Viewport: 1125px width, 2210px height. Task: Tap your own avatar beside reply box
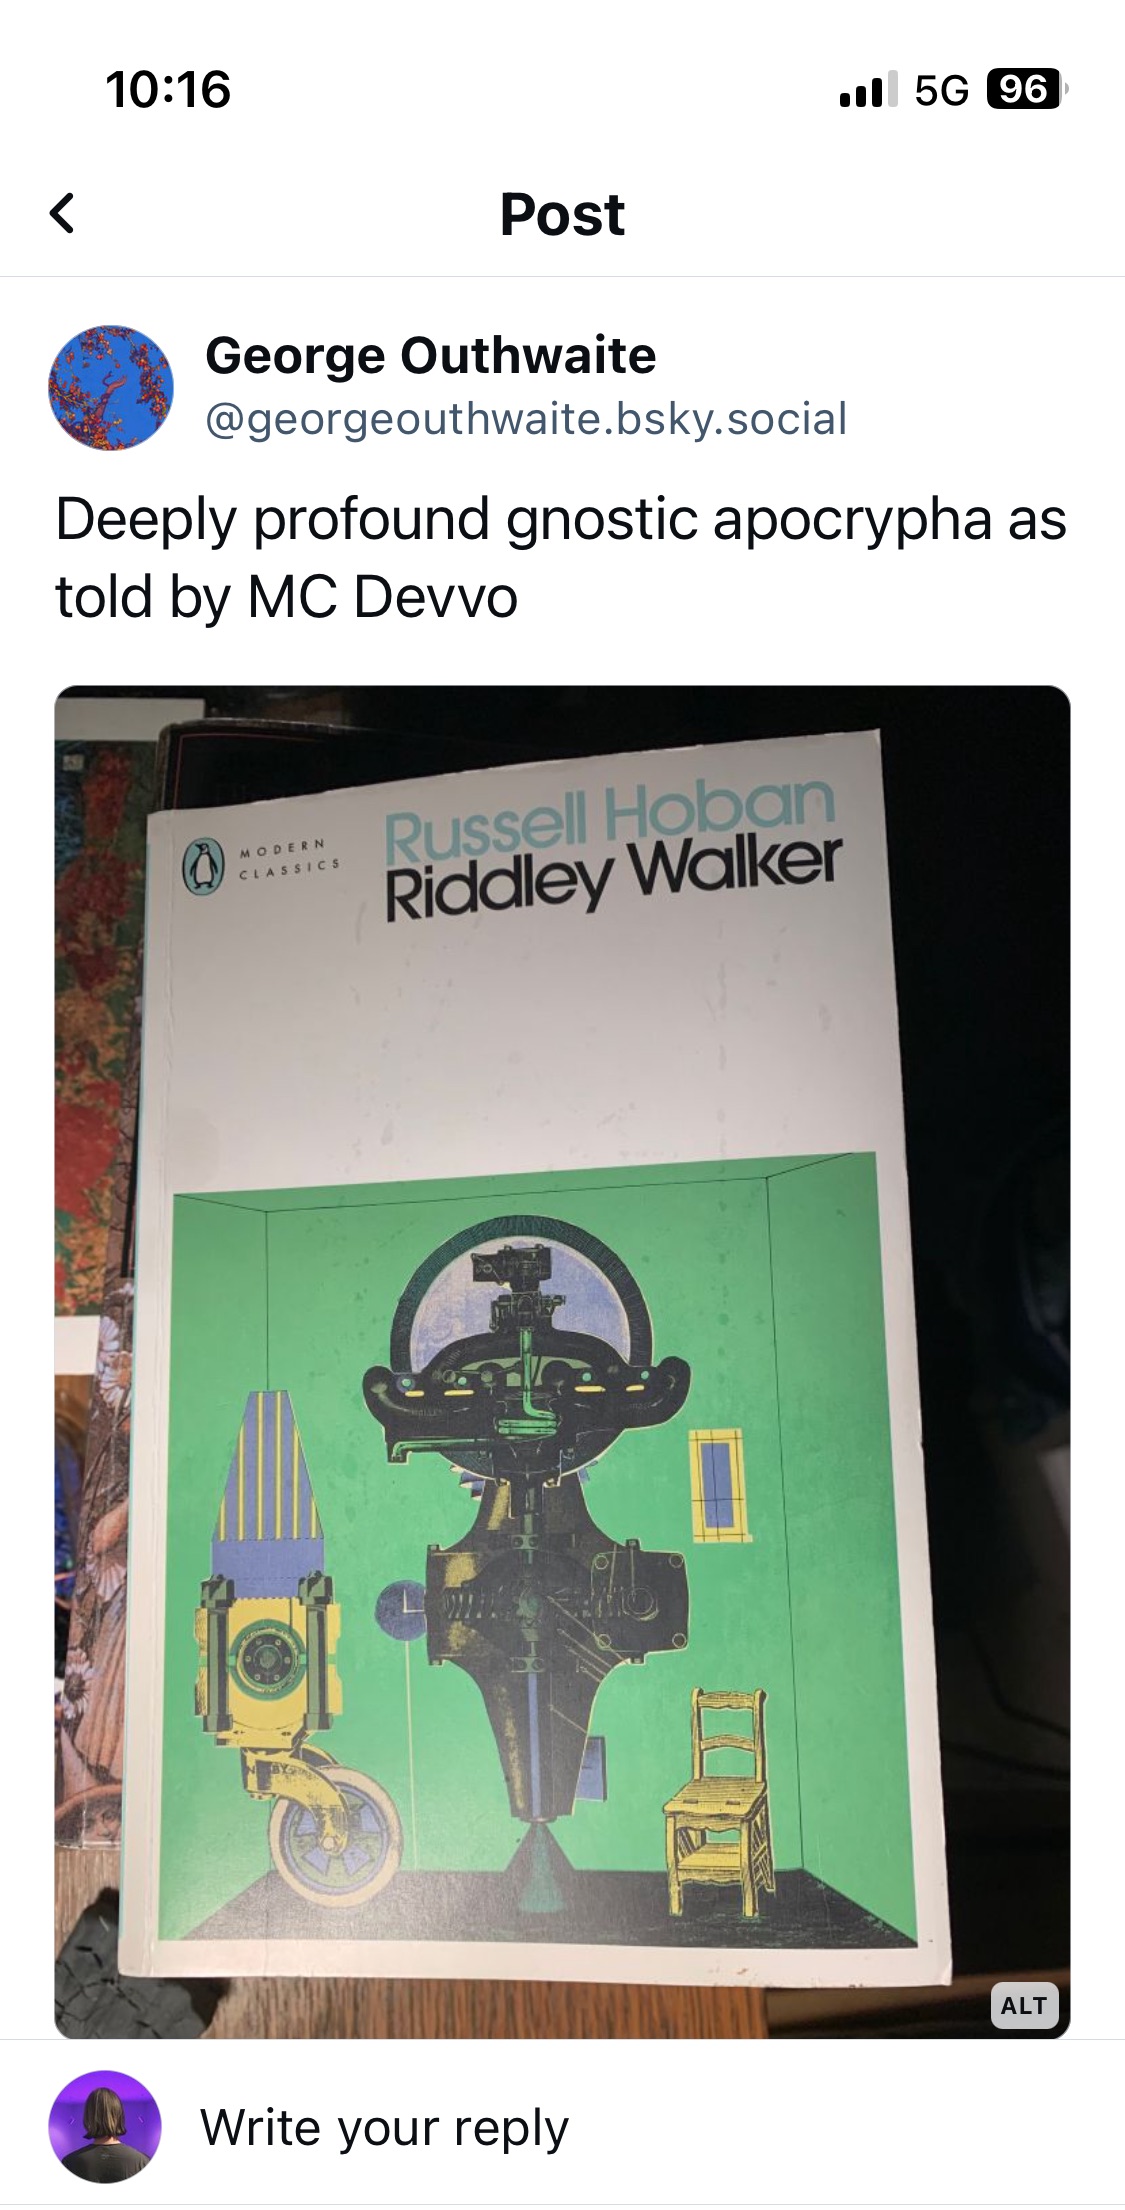pos(105,2127)
